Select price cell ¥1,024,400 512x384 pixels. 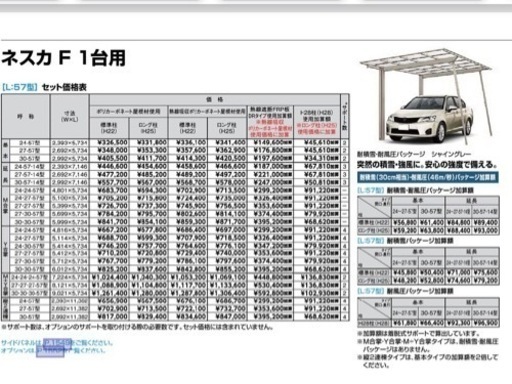(109, 277)
